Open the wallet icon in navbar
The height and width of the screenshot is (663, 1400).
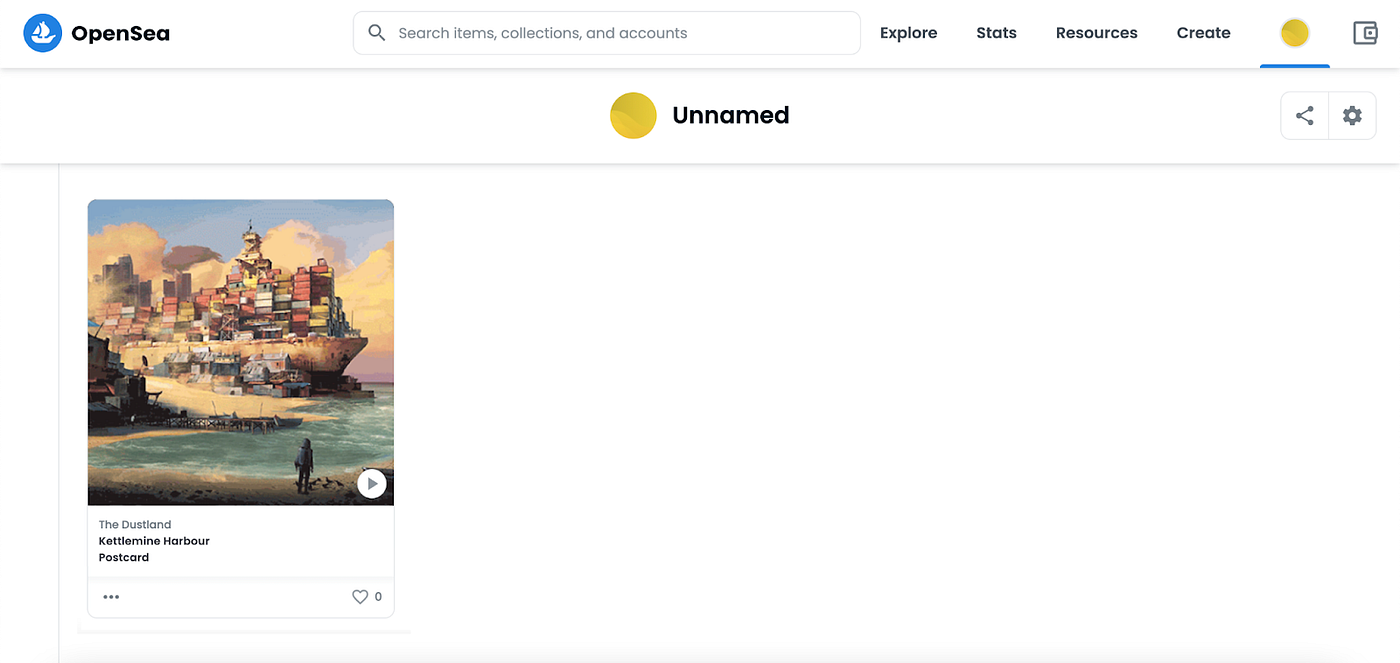1365,33
